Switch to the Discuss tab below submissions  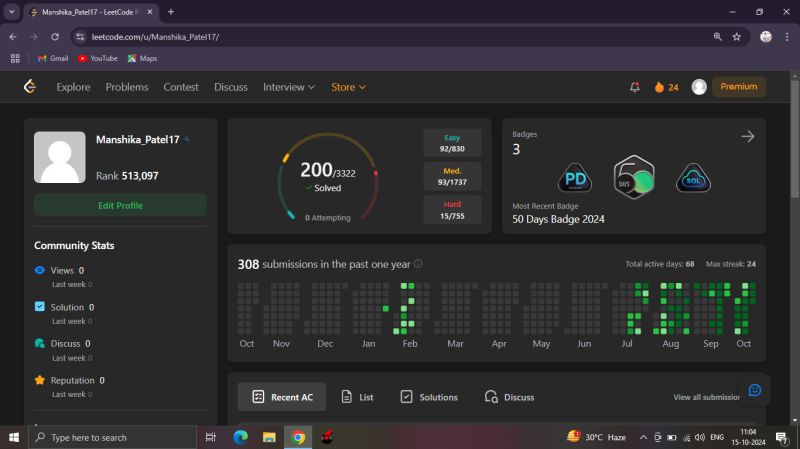pos(509,397)
